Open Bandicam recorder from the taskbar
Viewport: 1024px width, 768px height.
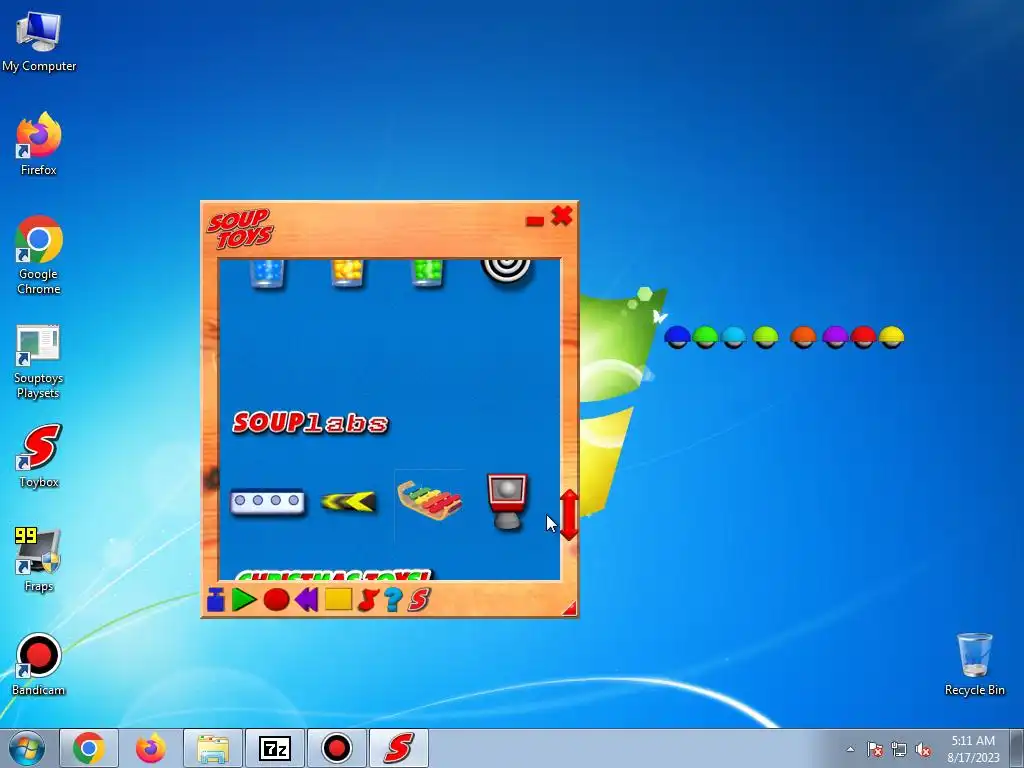click(x=337, y=748)
